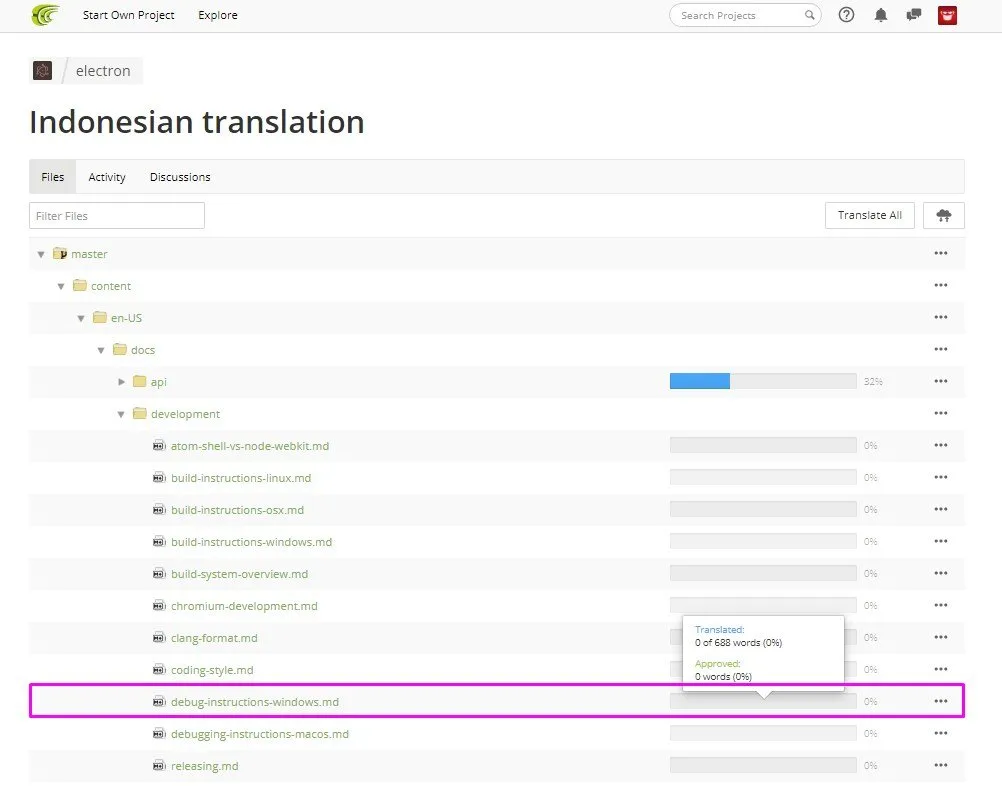Click the markdown file icon of releasing.md

click(x=159, y=766)
